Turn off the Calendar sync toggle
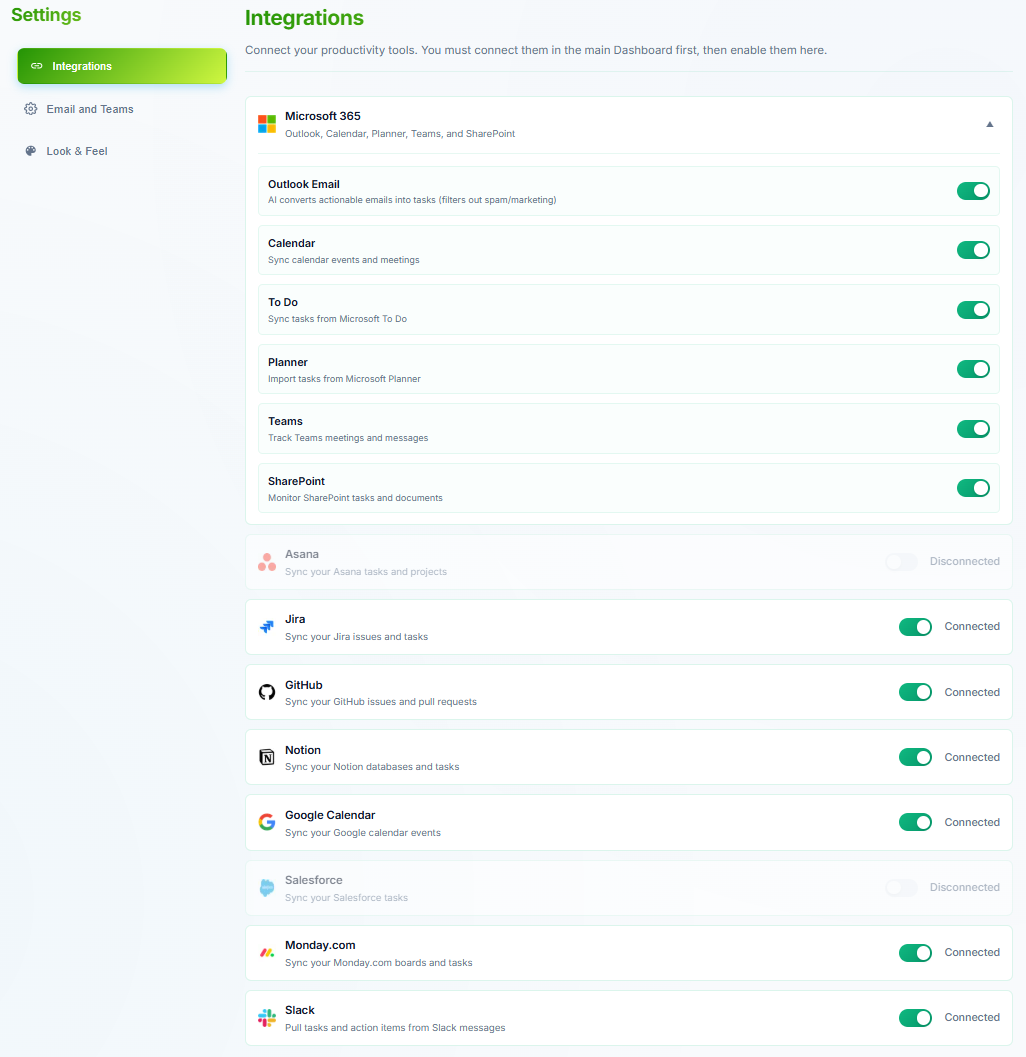Viewport: 1026px width, 1057px height. pyautogui.click(x=973, y=250)
